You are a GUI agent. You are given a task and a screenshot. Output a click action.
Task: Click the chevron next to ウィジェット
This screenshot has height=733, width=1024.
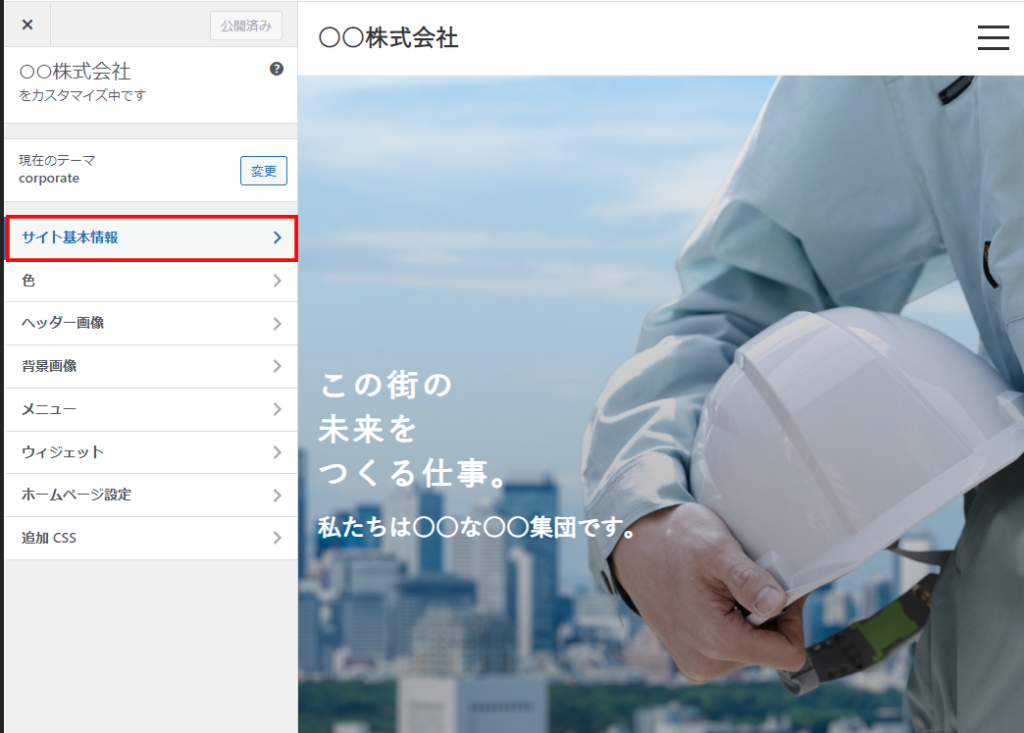tap(277, 452)
